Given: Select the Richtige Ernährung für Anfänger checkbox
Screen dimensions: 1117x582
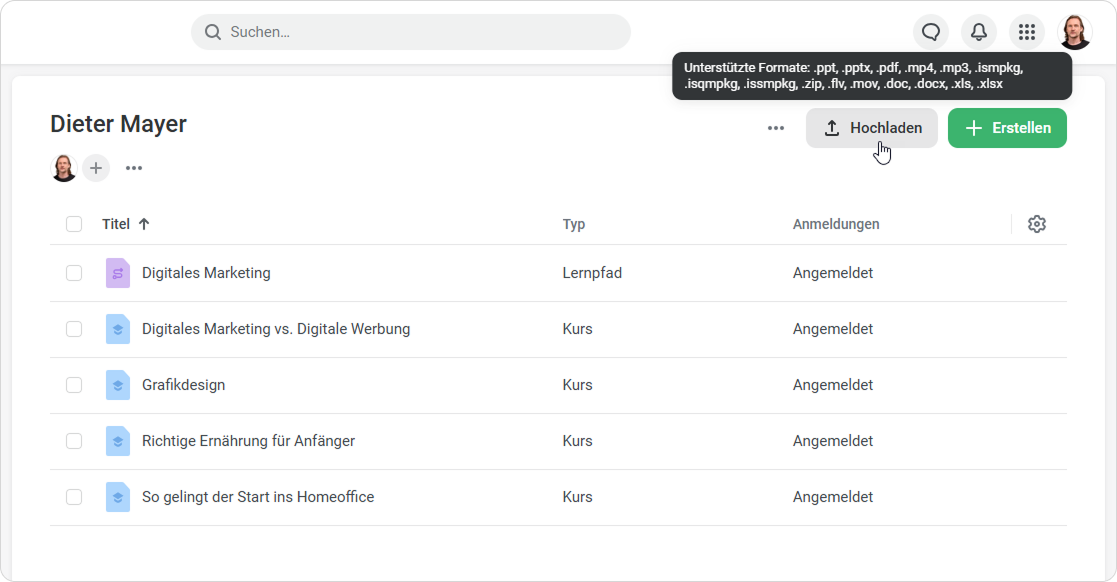Looking at the screenshot, I should [74, 441].
